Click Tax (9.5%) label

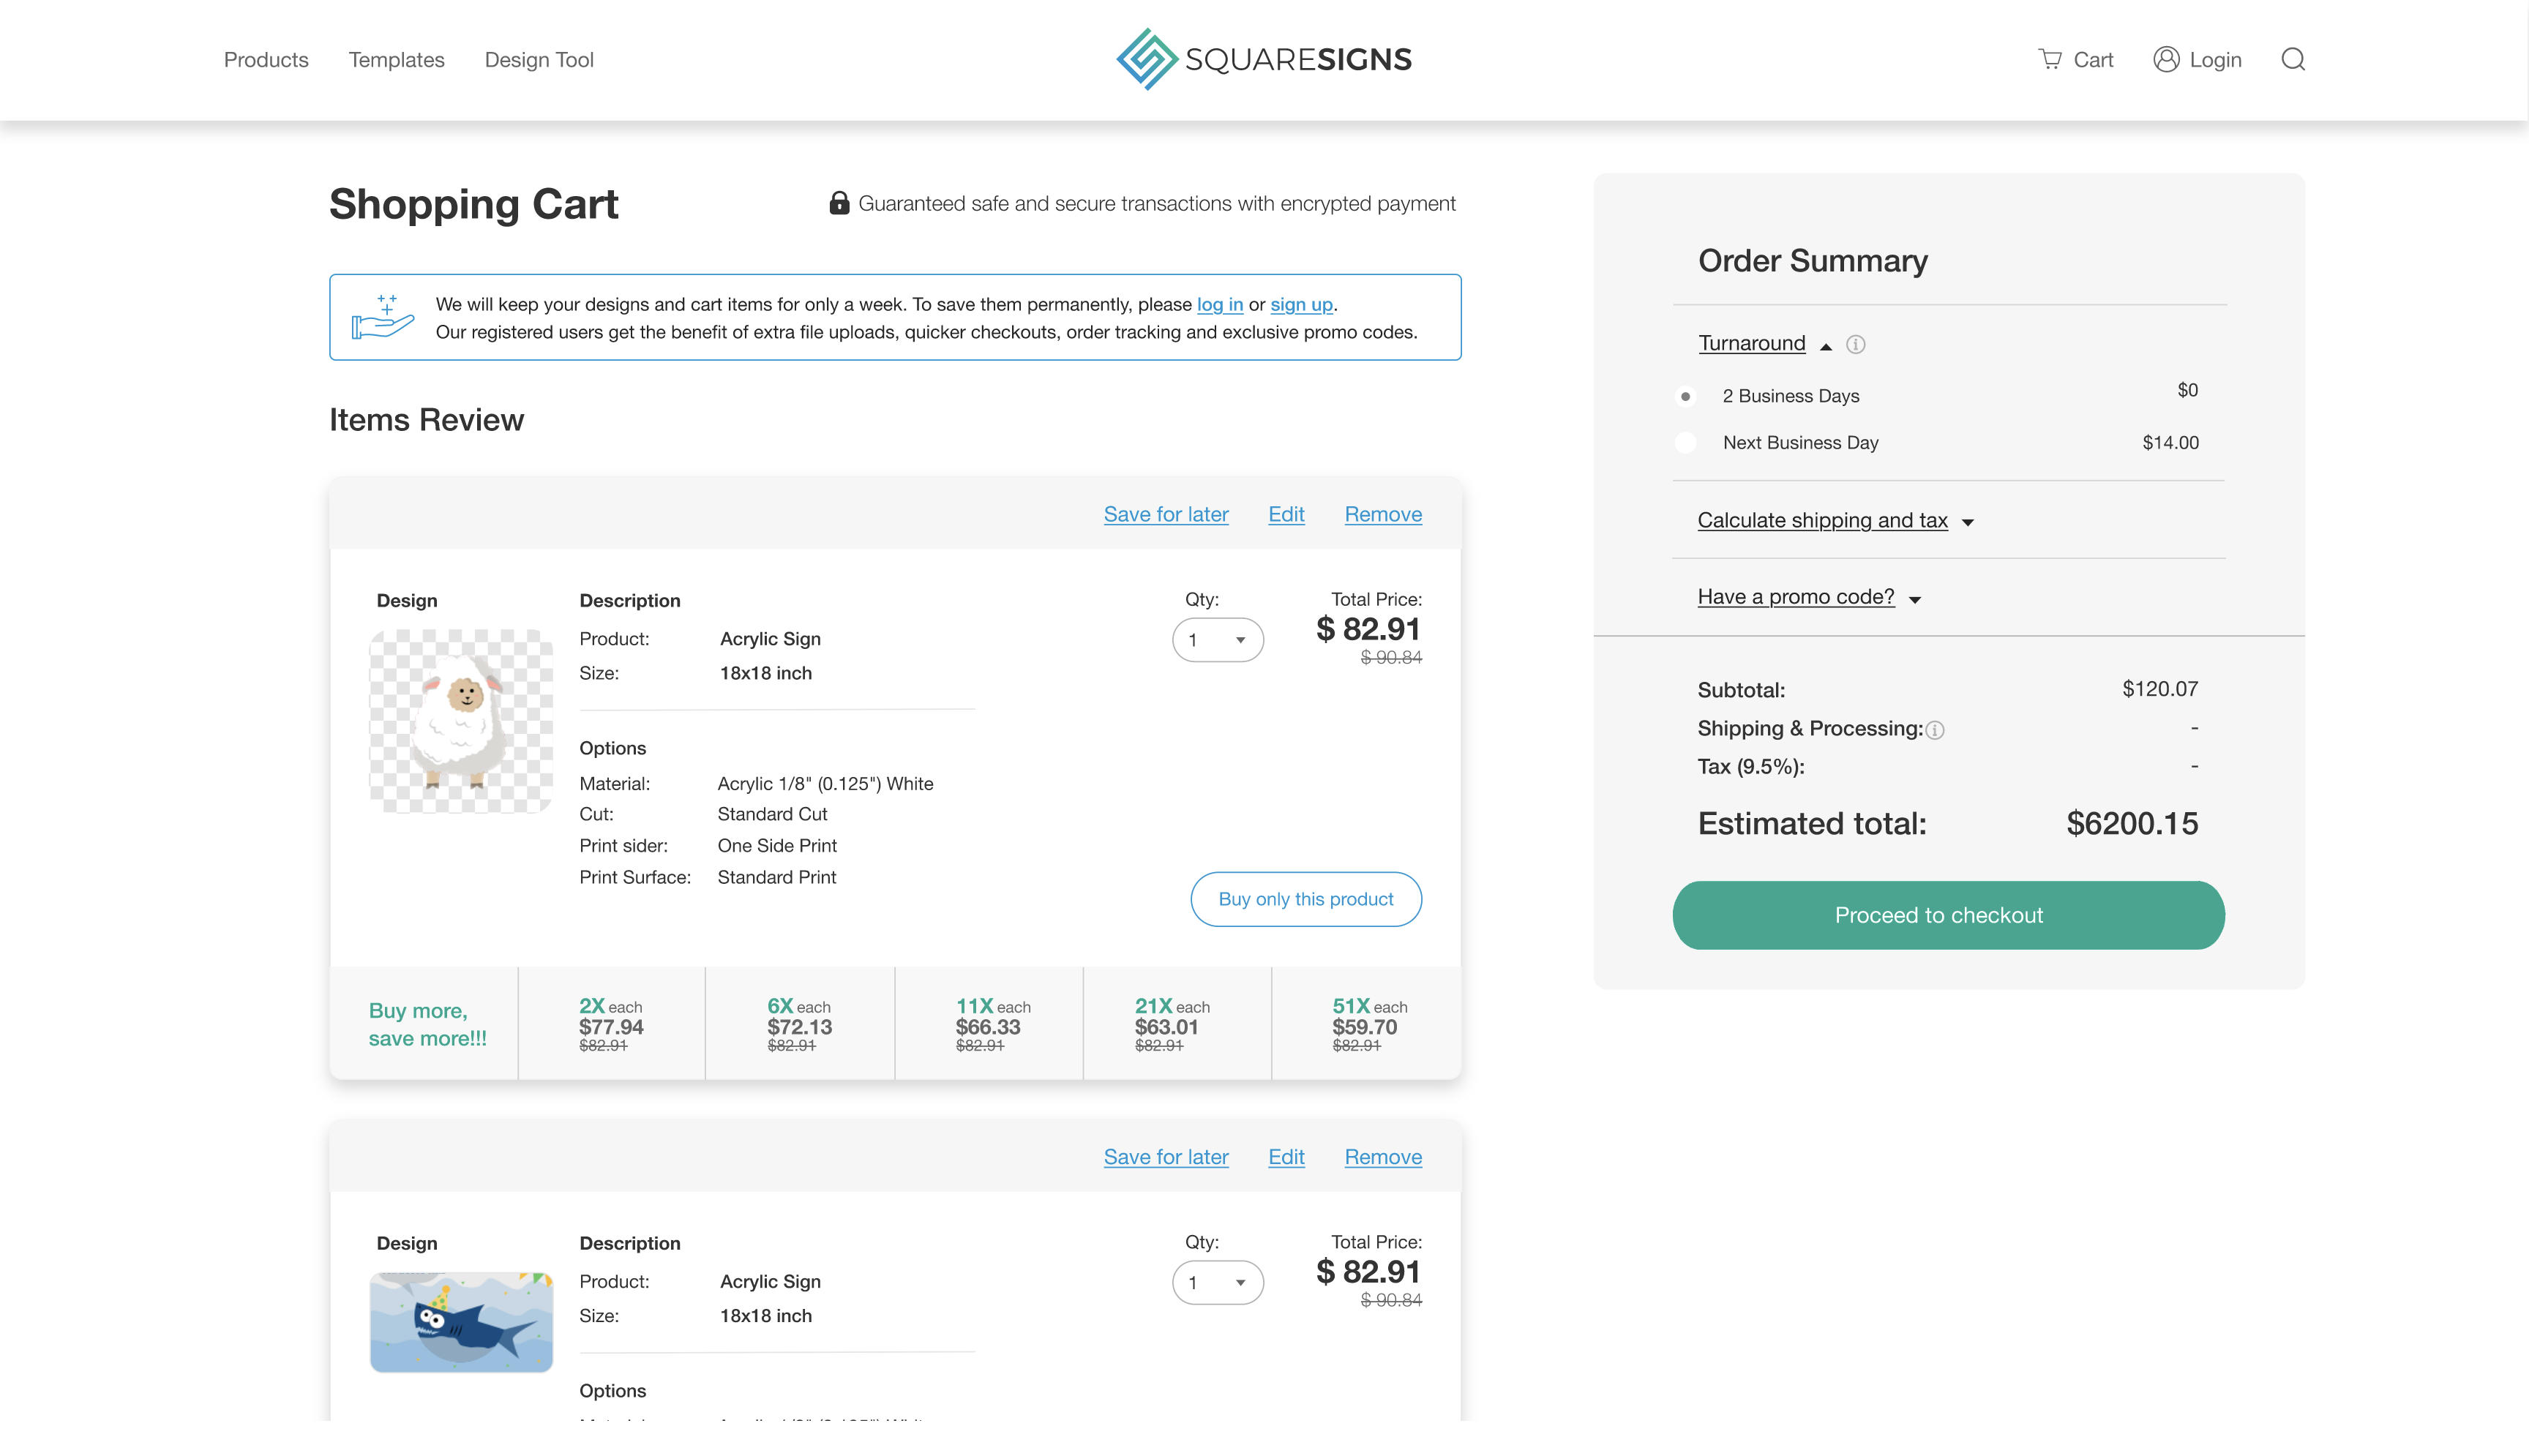[1751, 767]
